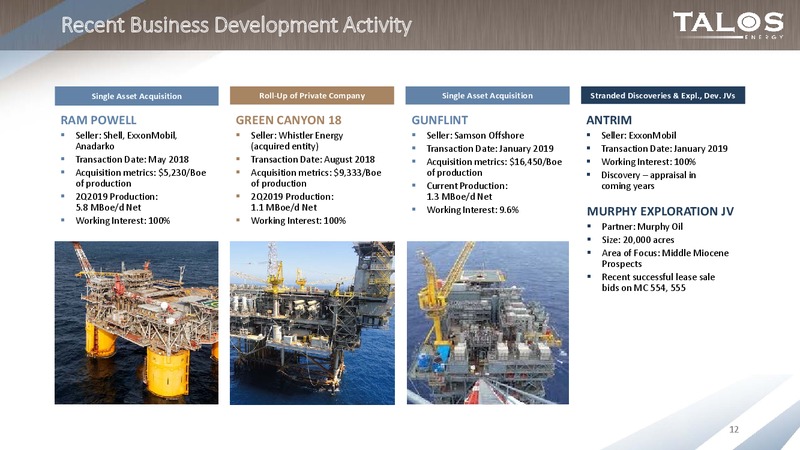
Task: Click 'Seller: Samson Offshore' text
Action: point(475,135)
